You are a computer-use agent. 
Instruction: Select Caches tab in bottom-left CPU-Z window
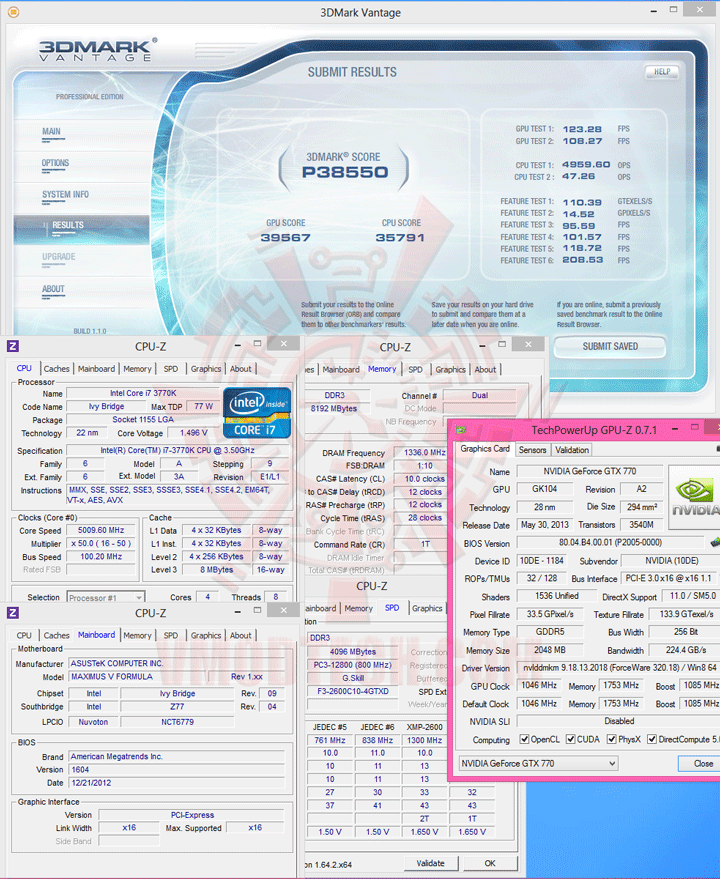[57, 635]
